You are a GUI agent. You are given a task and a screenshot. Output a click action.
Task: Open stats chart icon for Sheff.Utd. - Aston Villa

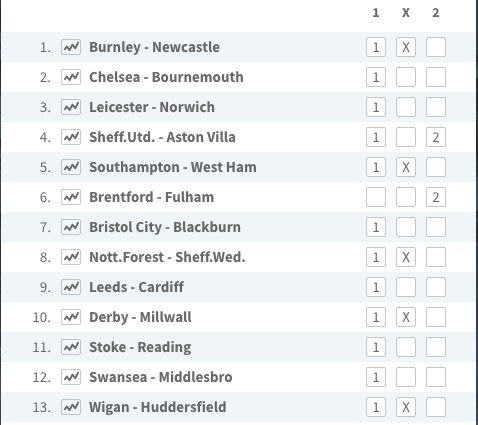tap(71, 137)
